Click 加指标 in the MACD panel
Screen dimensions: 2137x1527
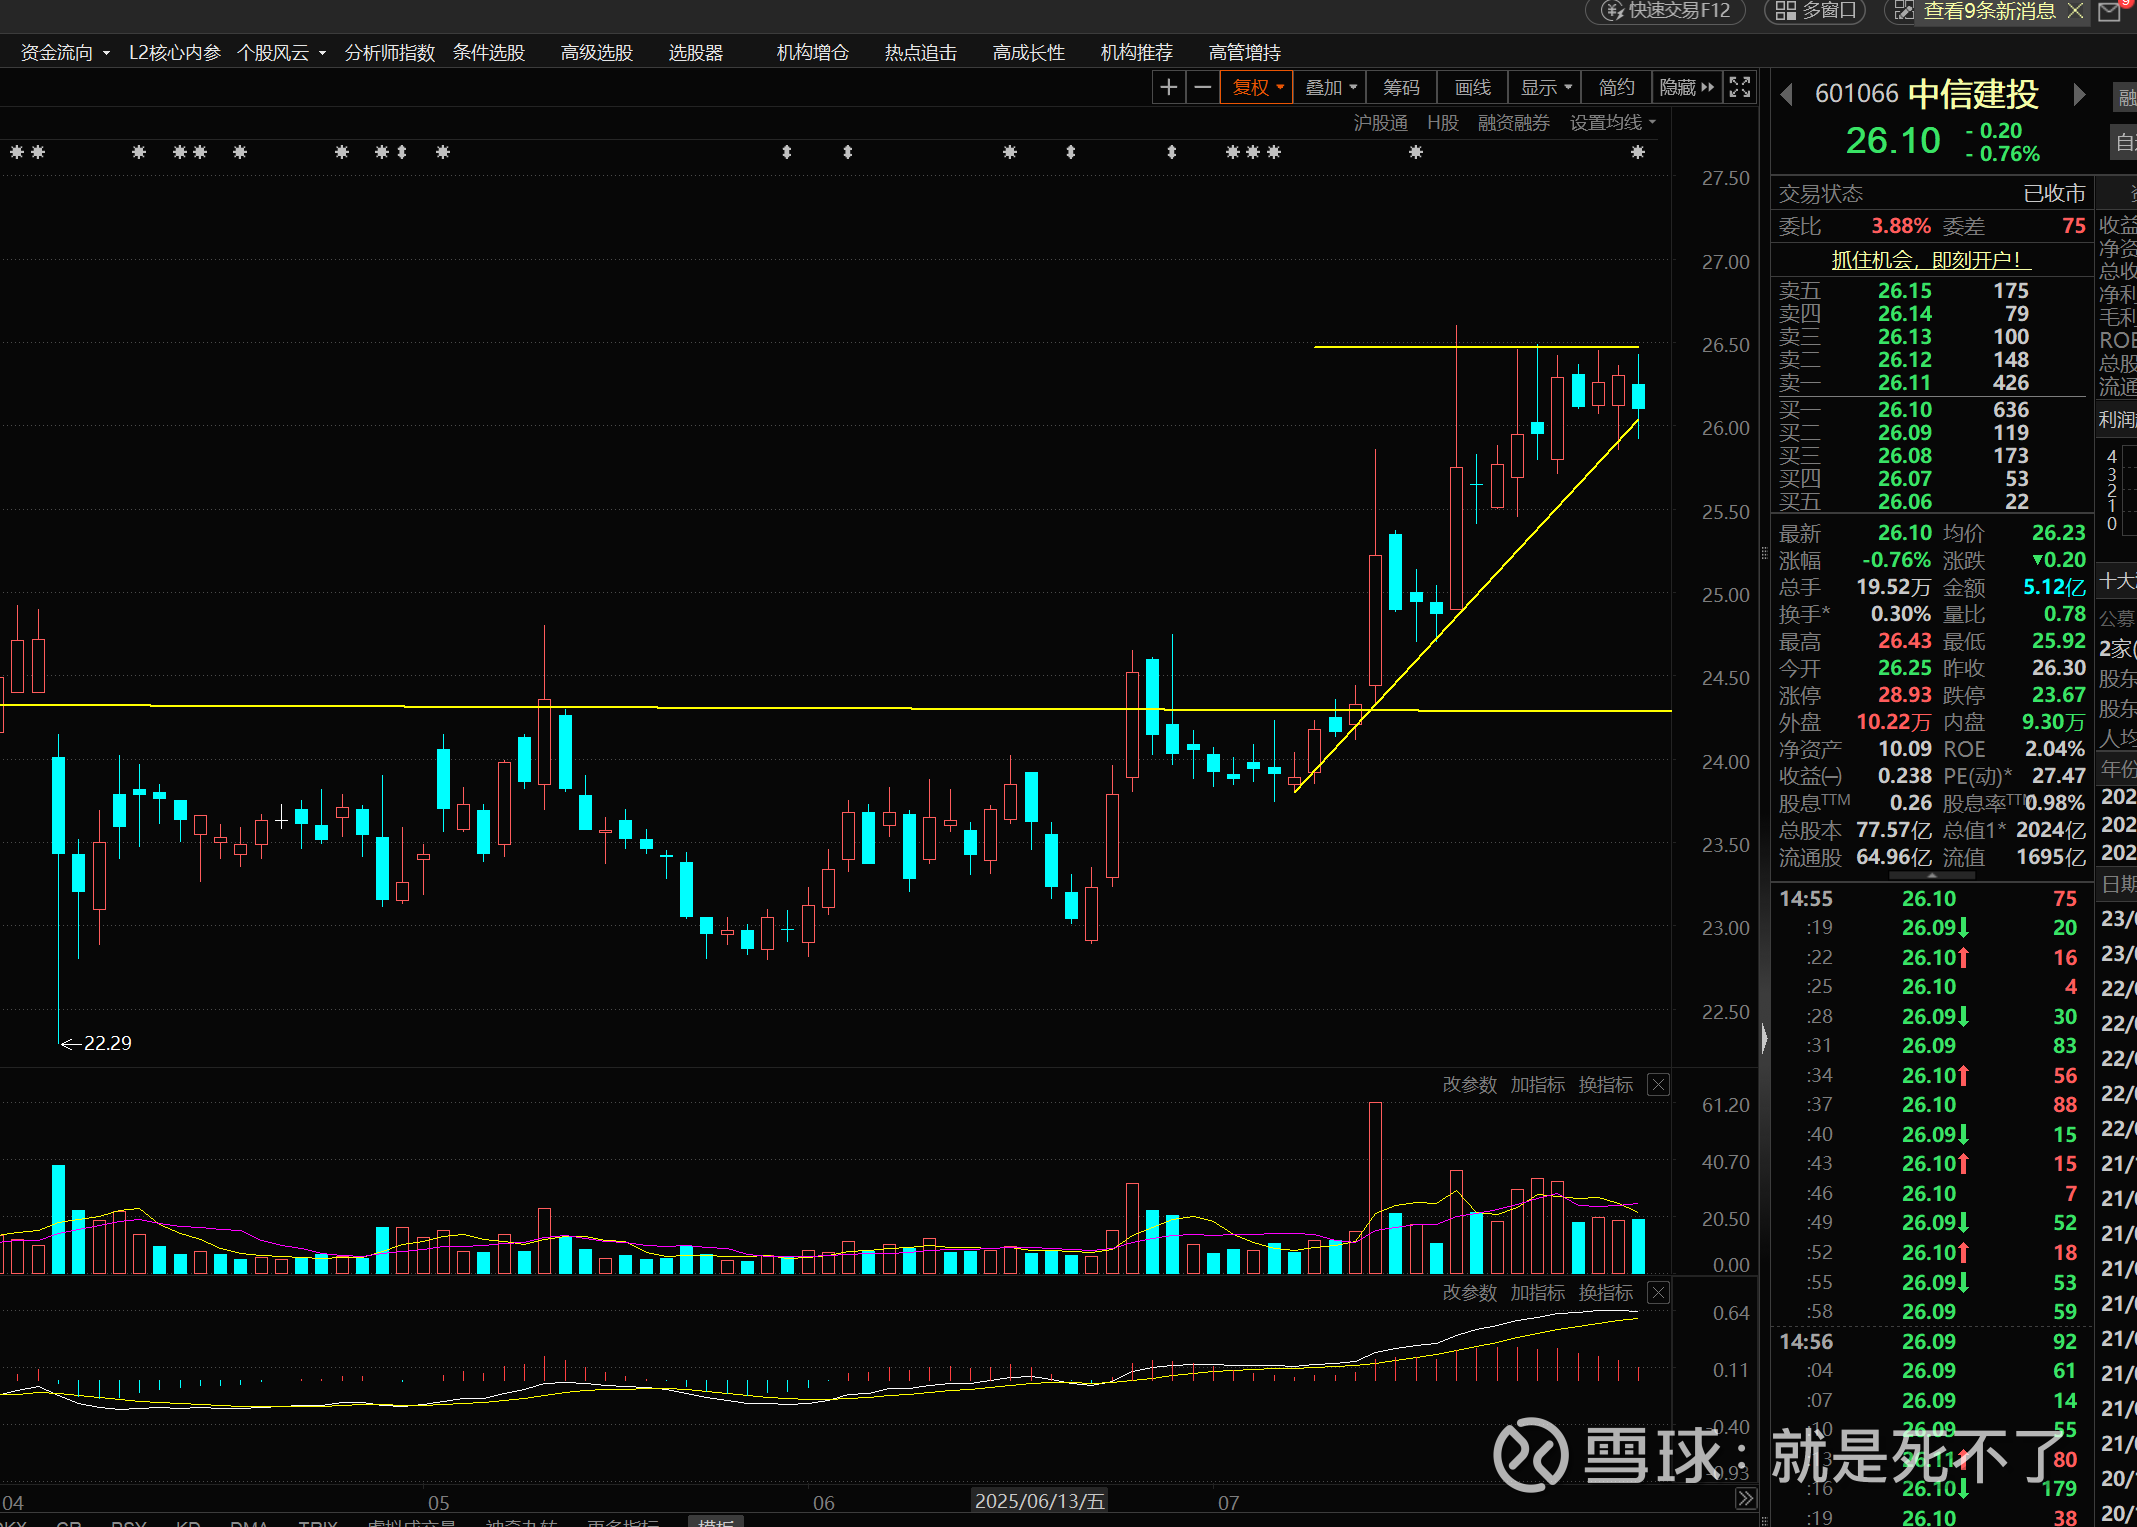tap(1537, 1293)
